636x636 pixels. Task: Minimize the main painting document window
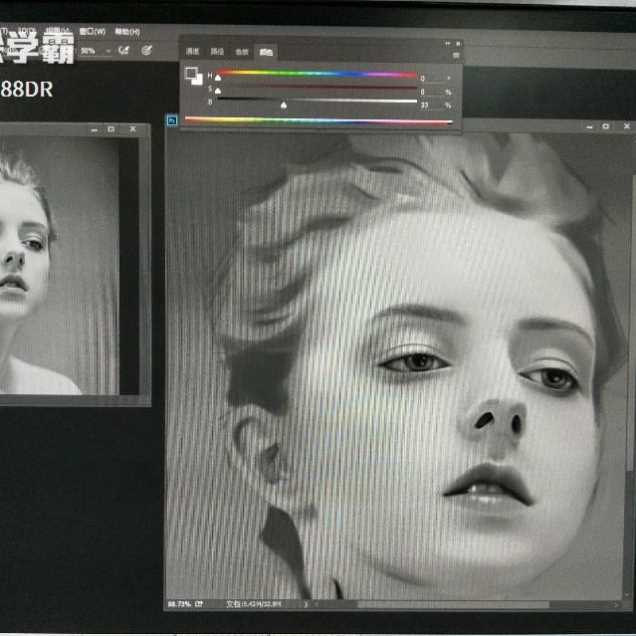coord(589,127)
